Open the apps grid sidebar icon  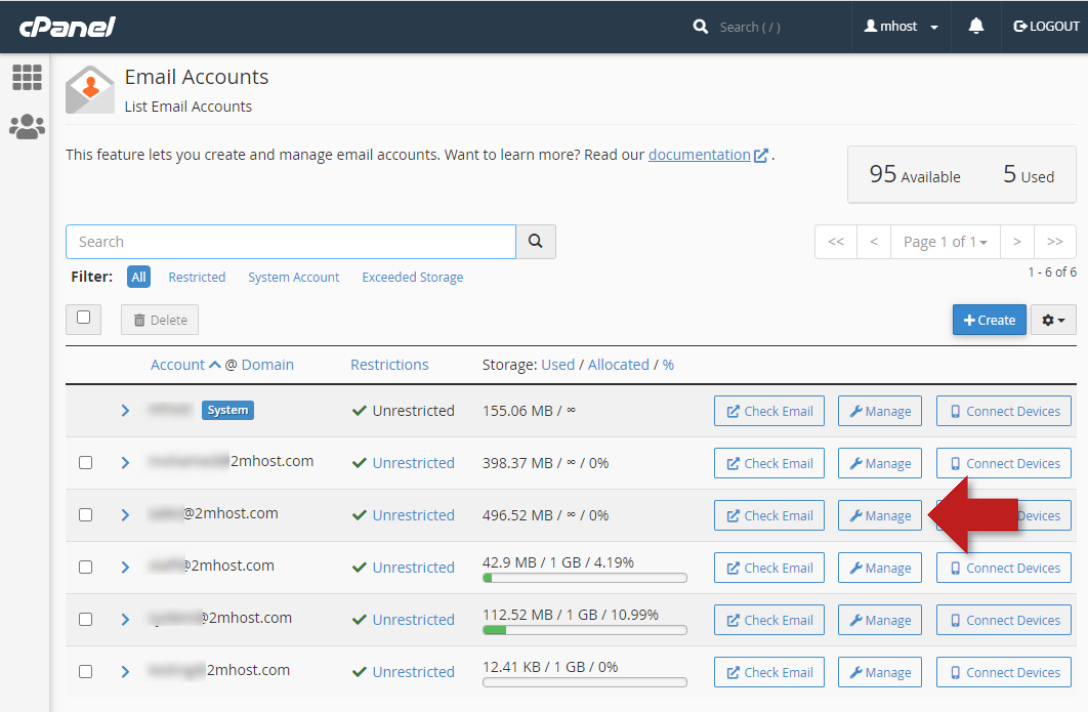[27, 77]
